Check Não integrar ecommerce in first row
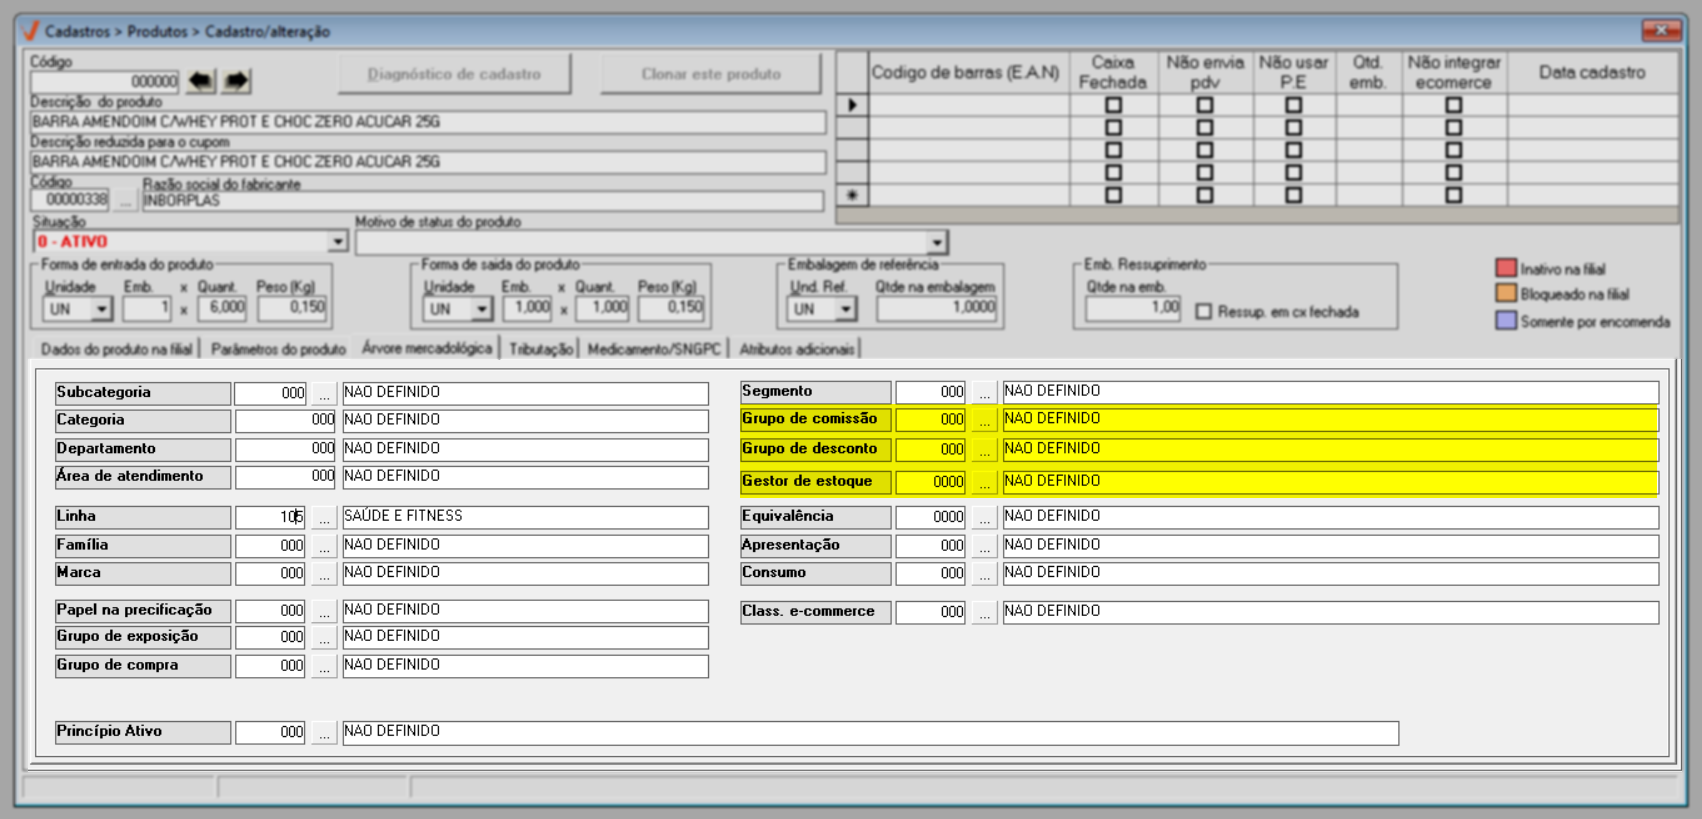 click(1453, 105)
